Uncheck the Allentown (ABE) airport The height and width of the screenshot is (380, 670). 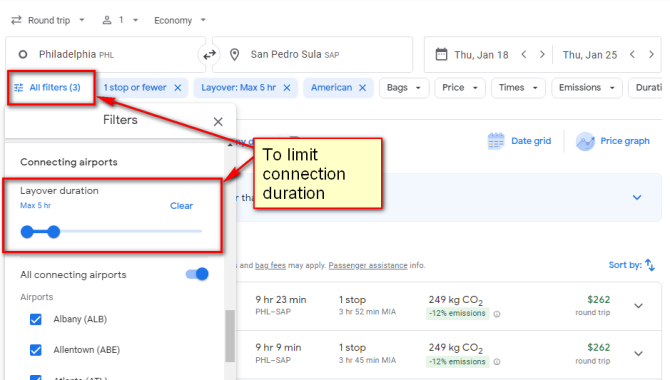tap(36, 350)
